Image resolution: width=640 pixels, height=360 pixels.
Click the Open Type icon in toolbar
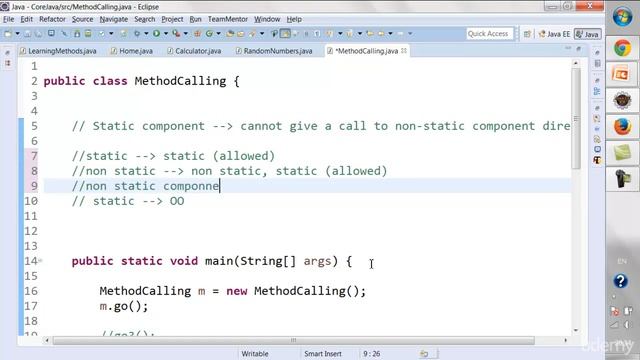(x=230, y=33)
